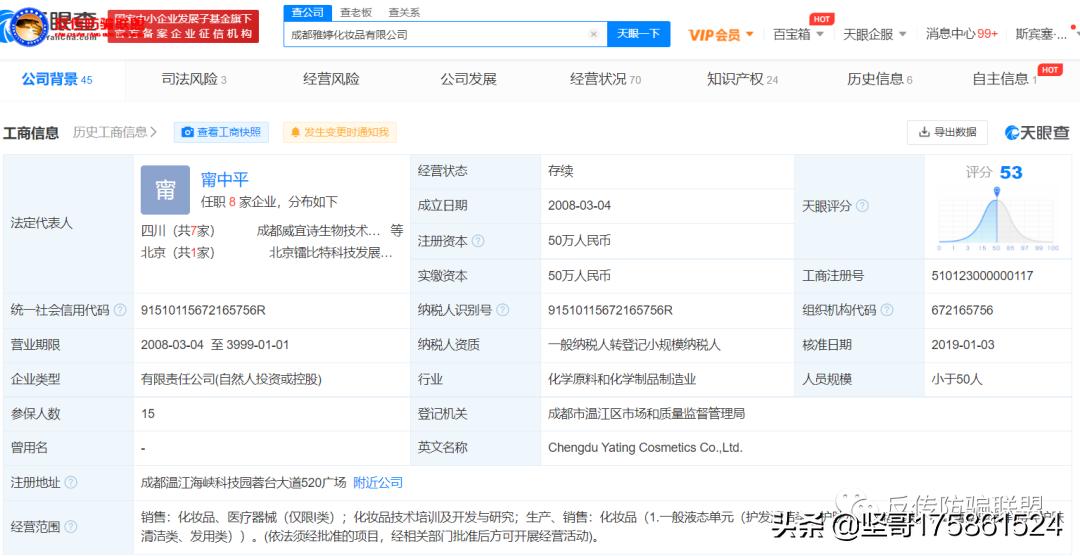This screenshot has height=556, width=1080.
Task: Click 经营状态 value 存续
Action: click(x=561, y=171)
